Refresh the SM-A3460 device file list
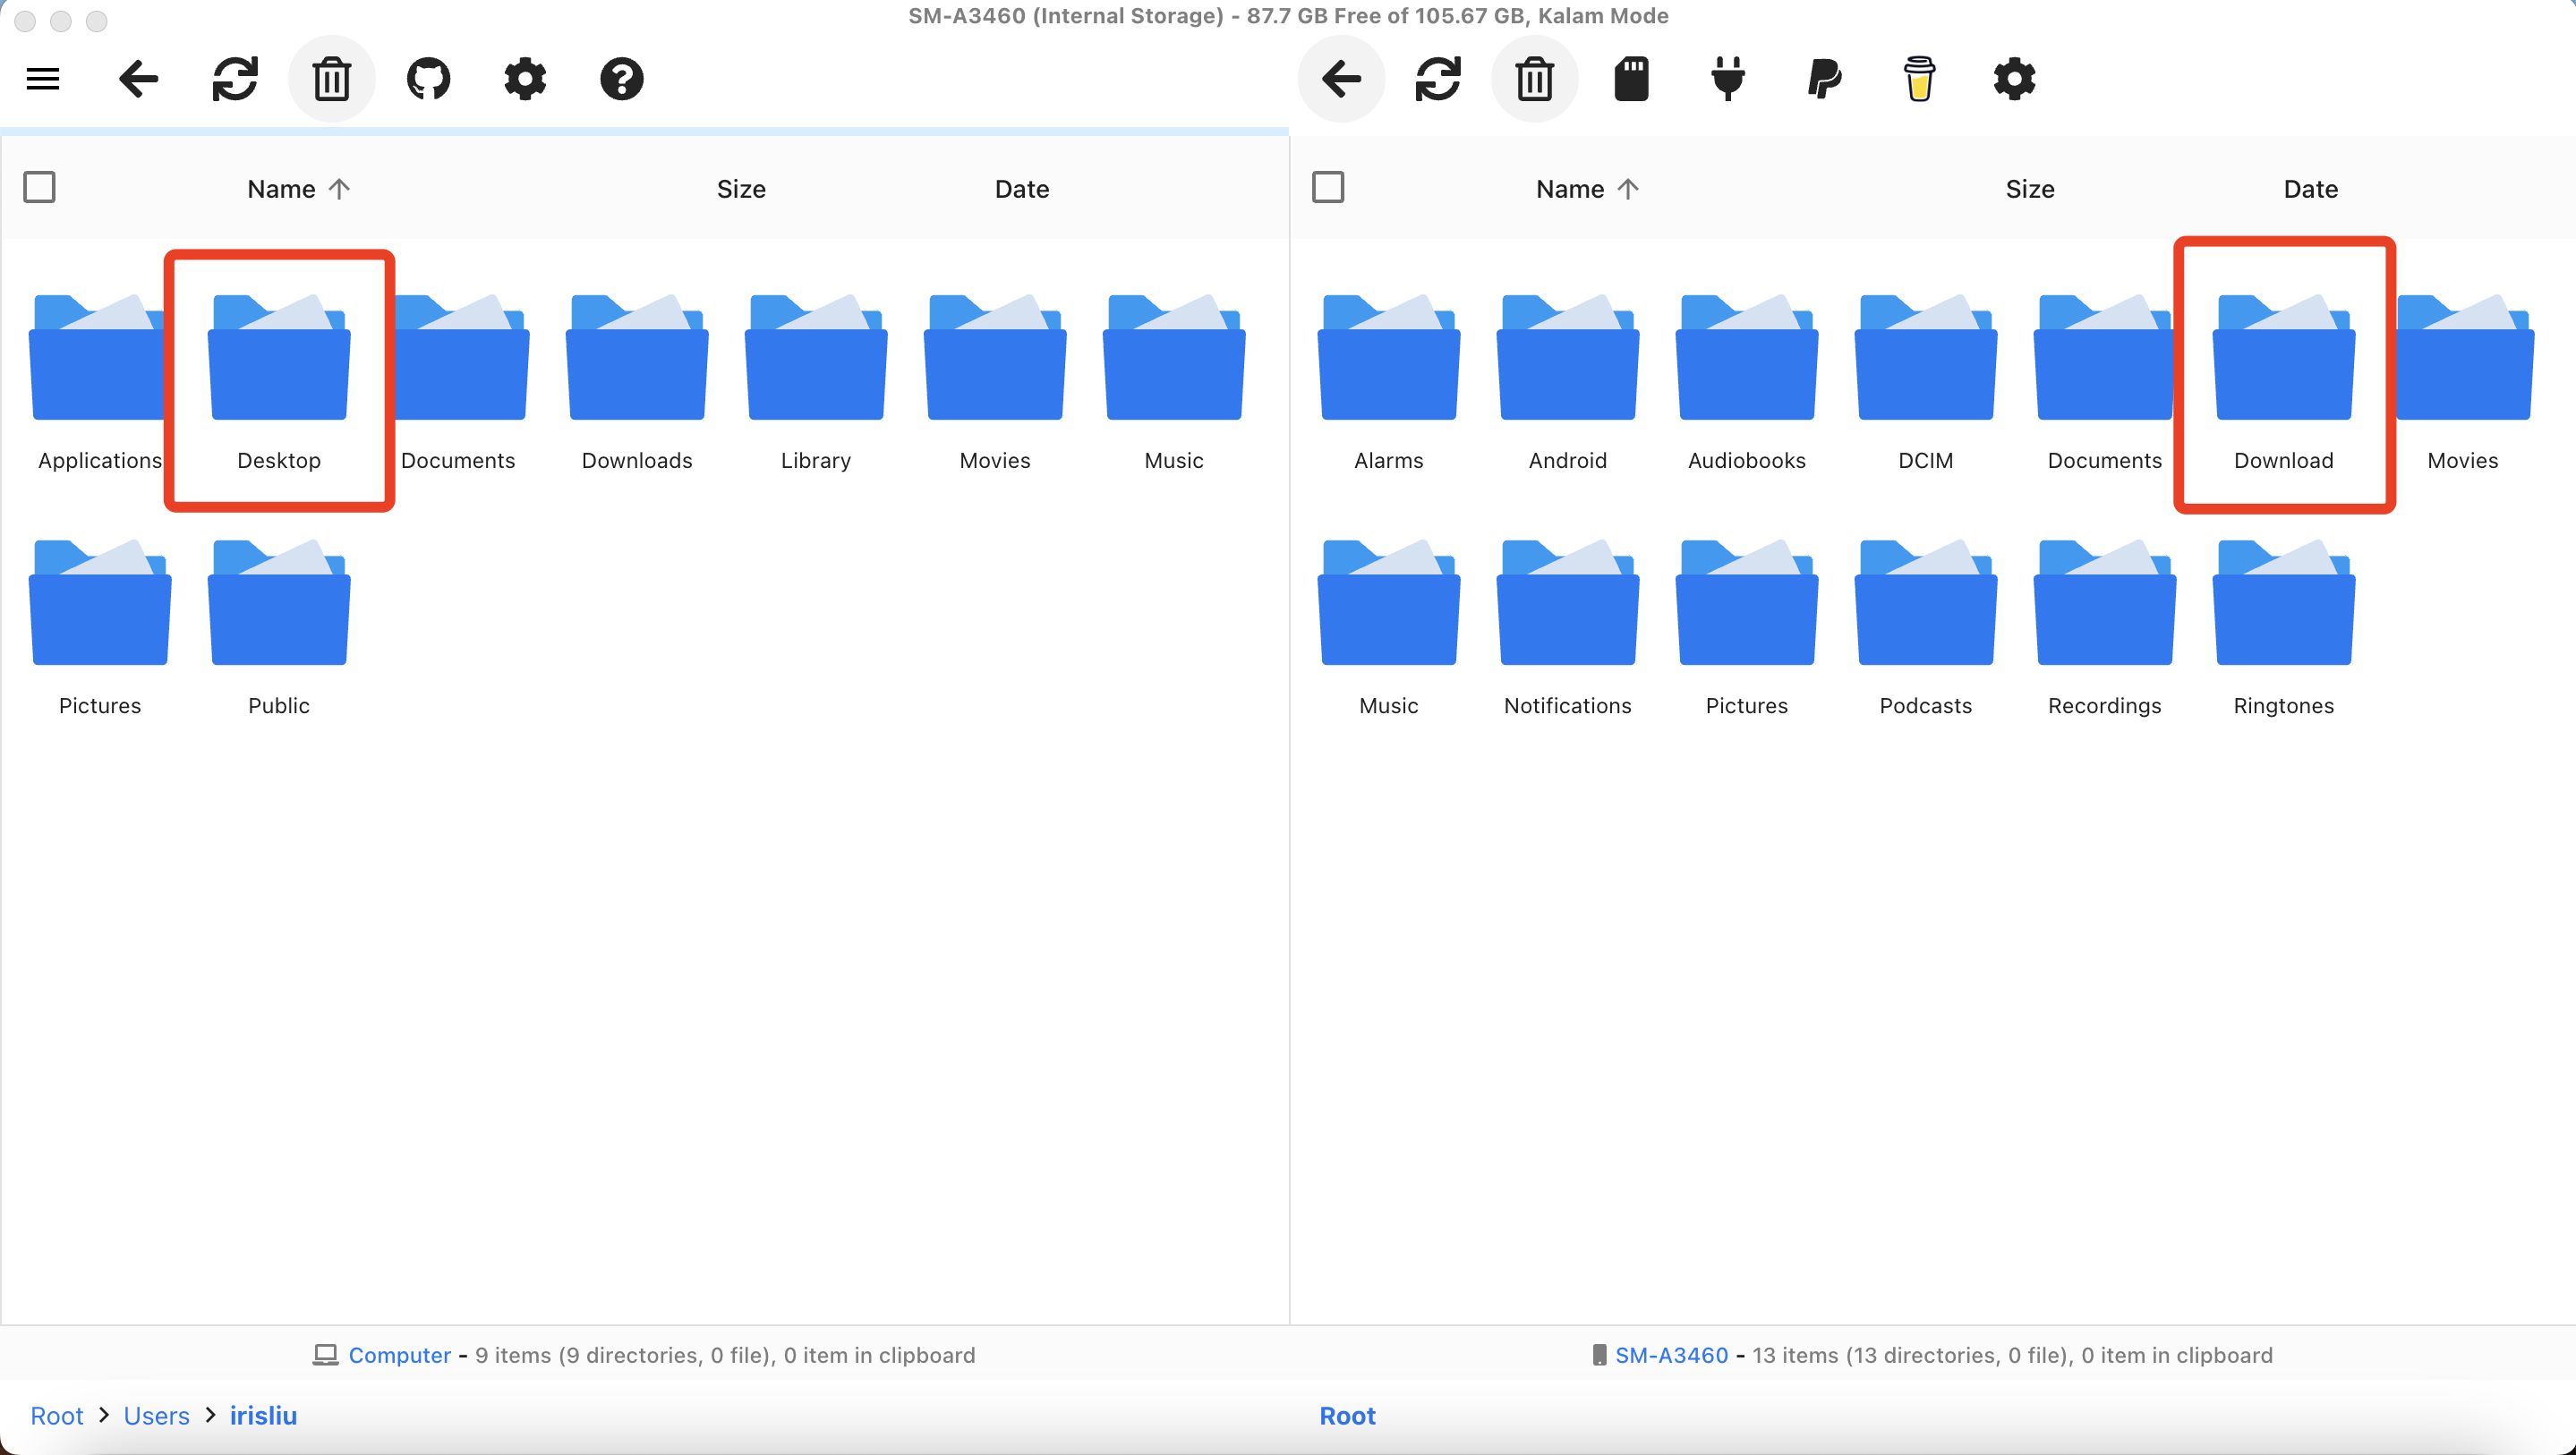The height and width of the screenshot is (1455, 2576). [x=1438, y=79]
